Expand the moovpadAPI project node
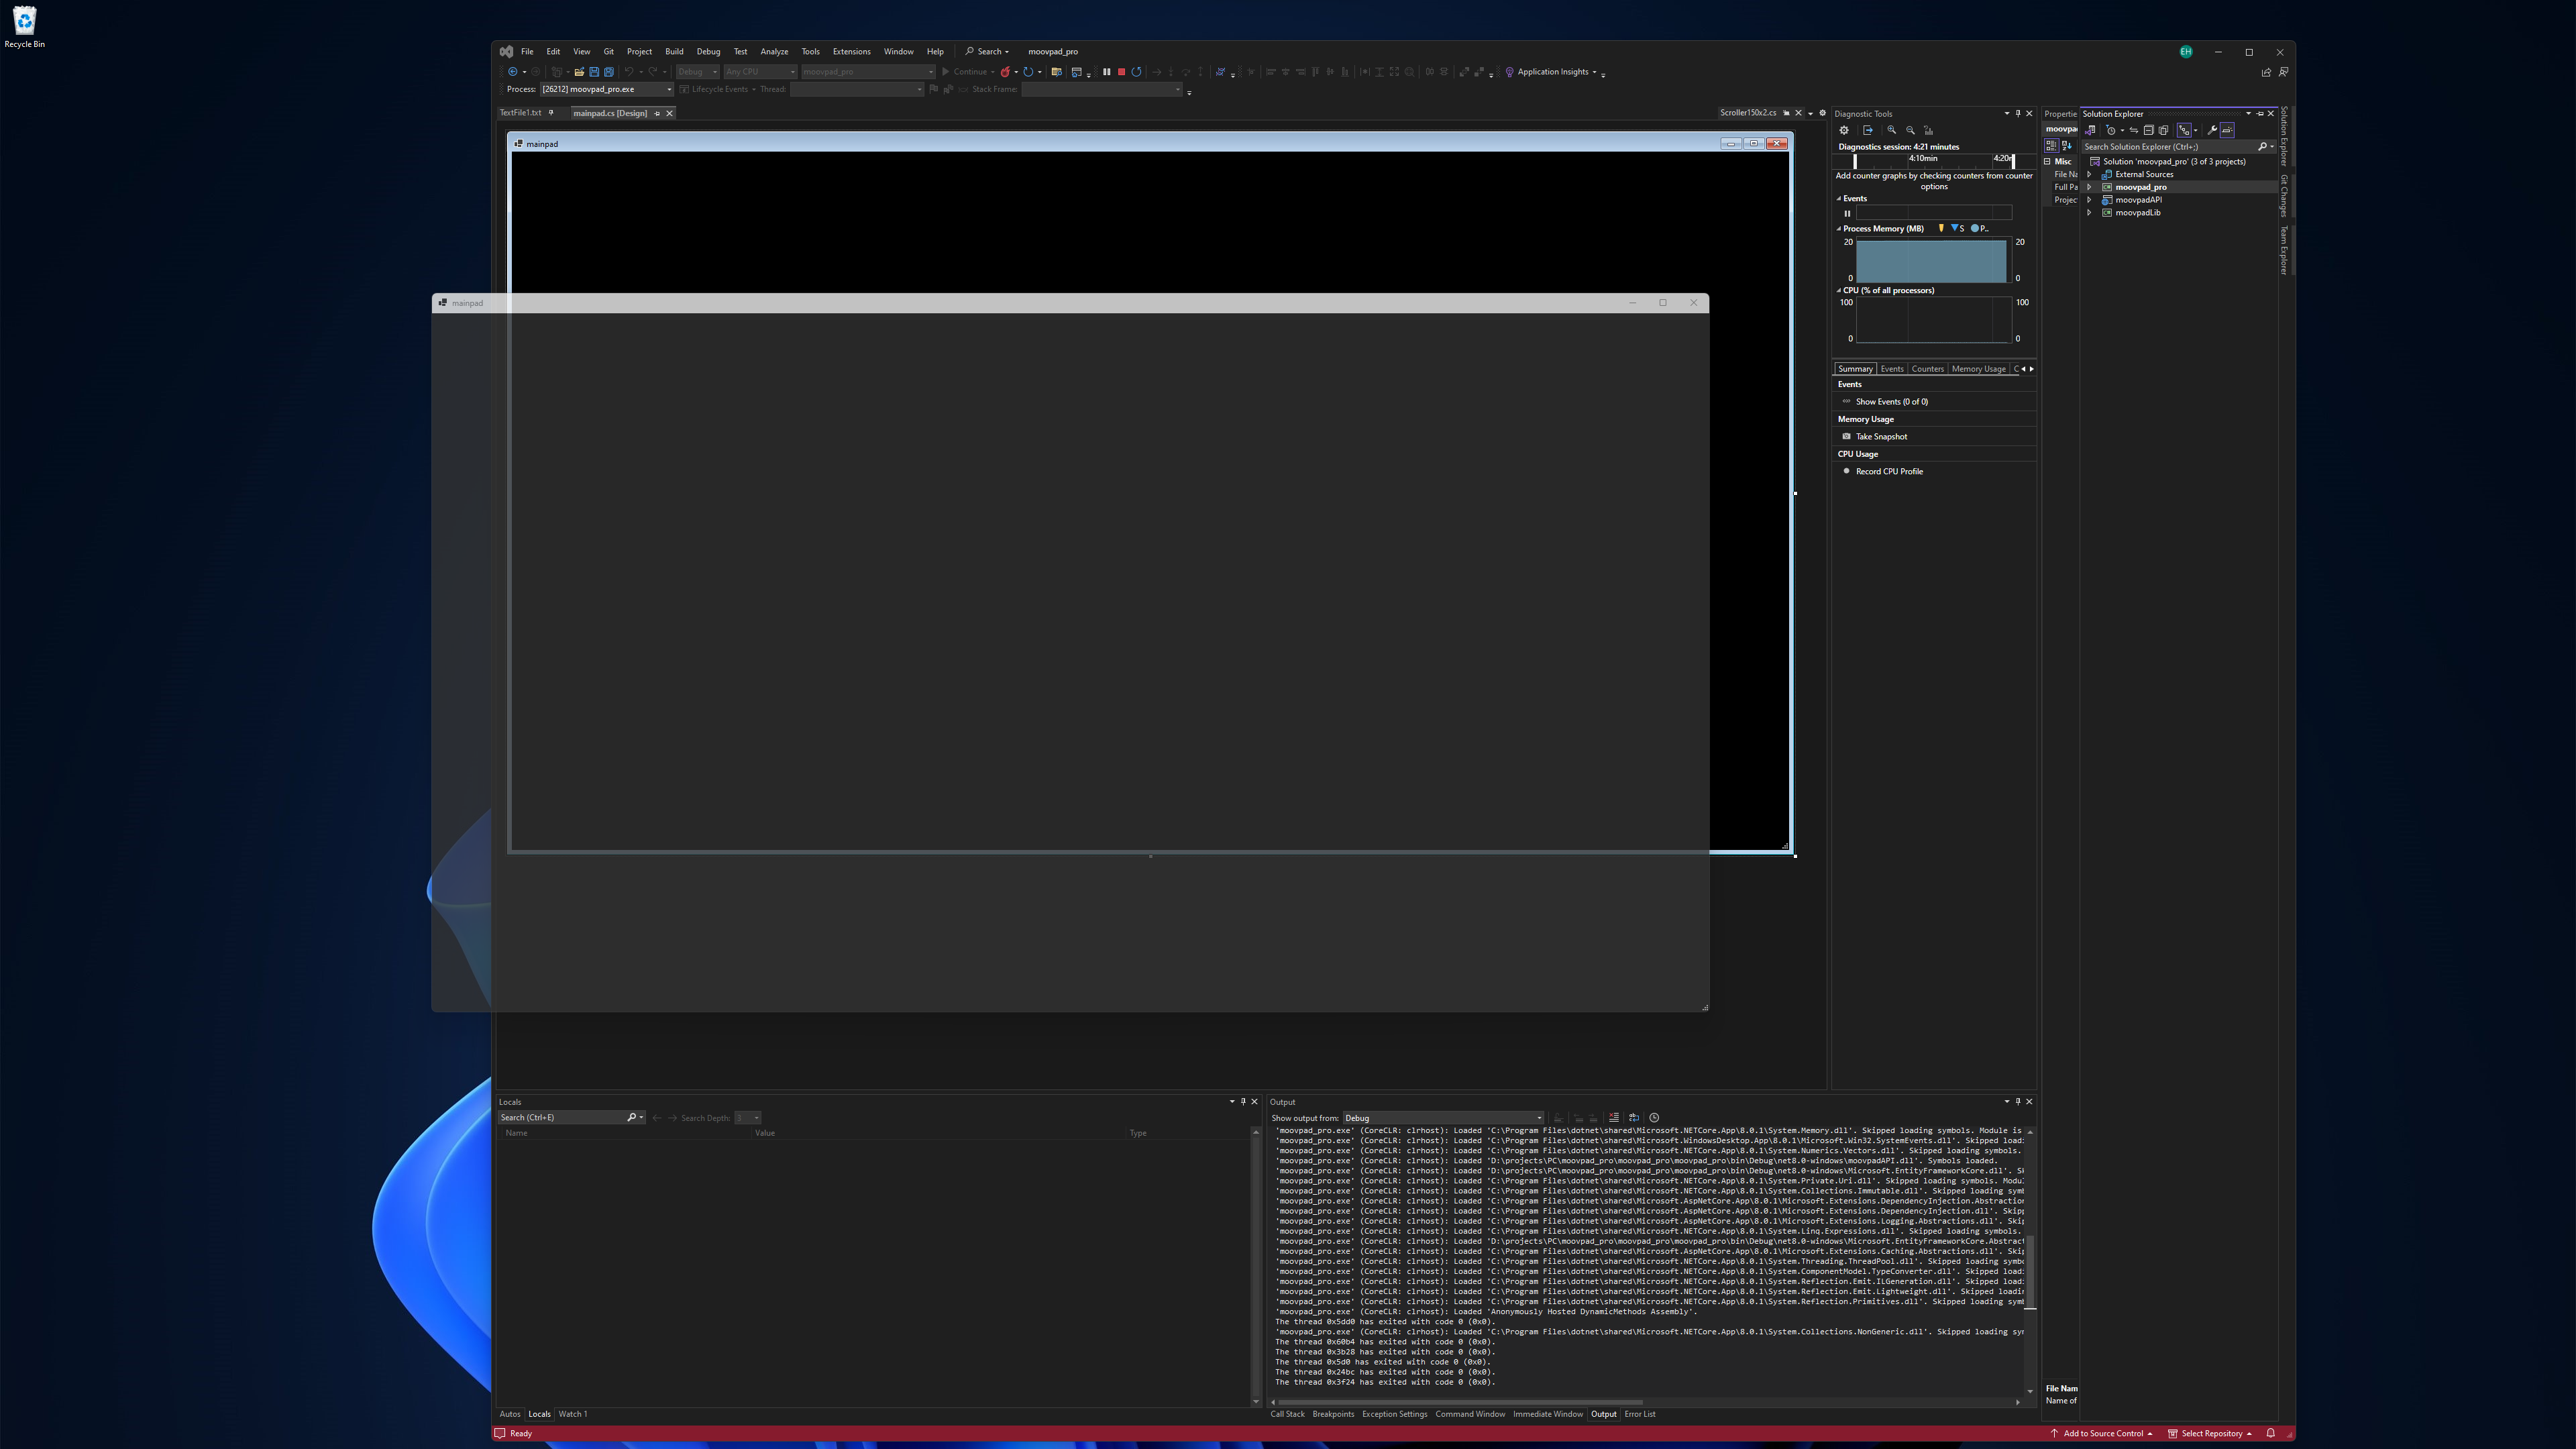 (x=2089, y=200)
